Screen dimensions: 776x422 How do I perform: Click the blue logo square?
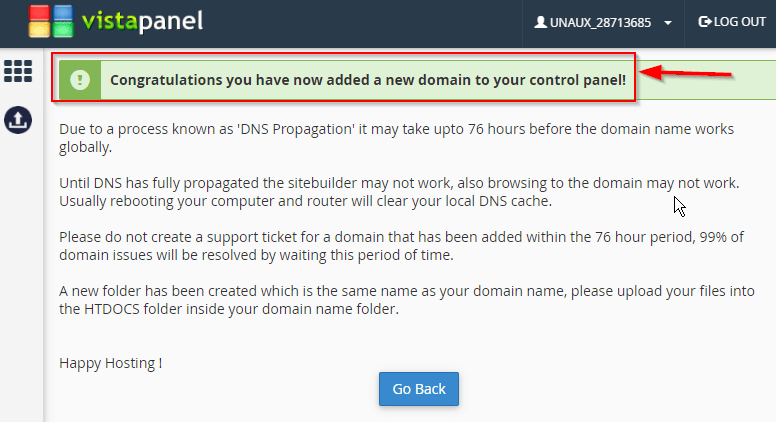point(63,13)
